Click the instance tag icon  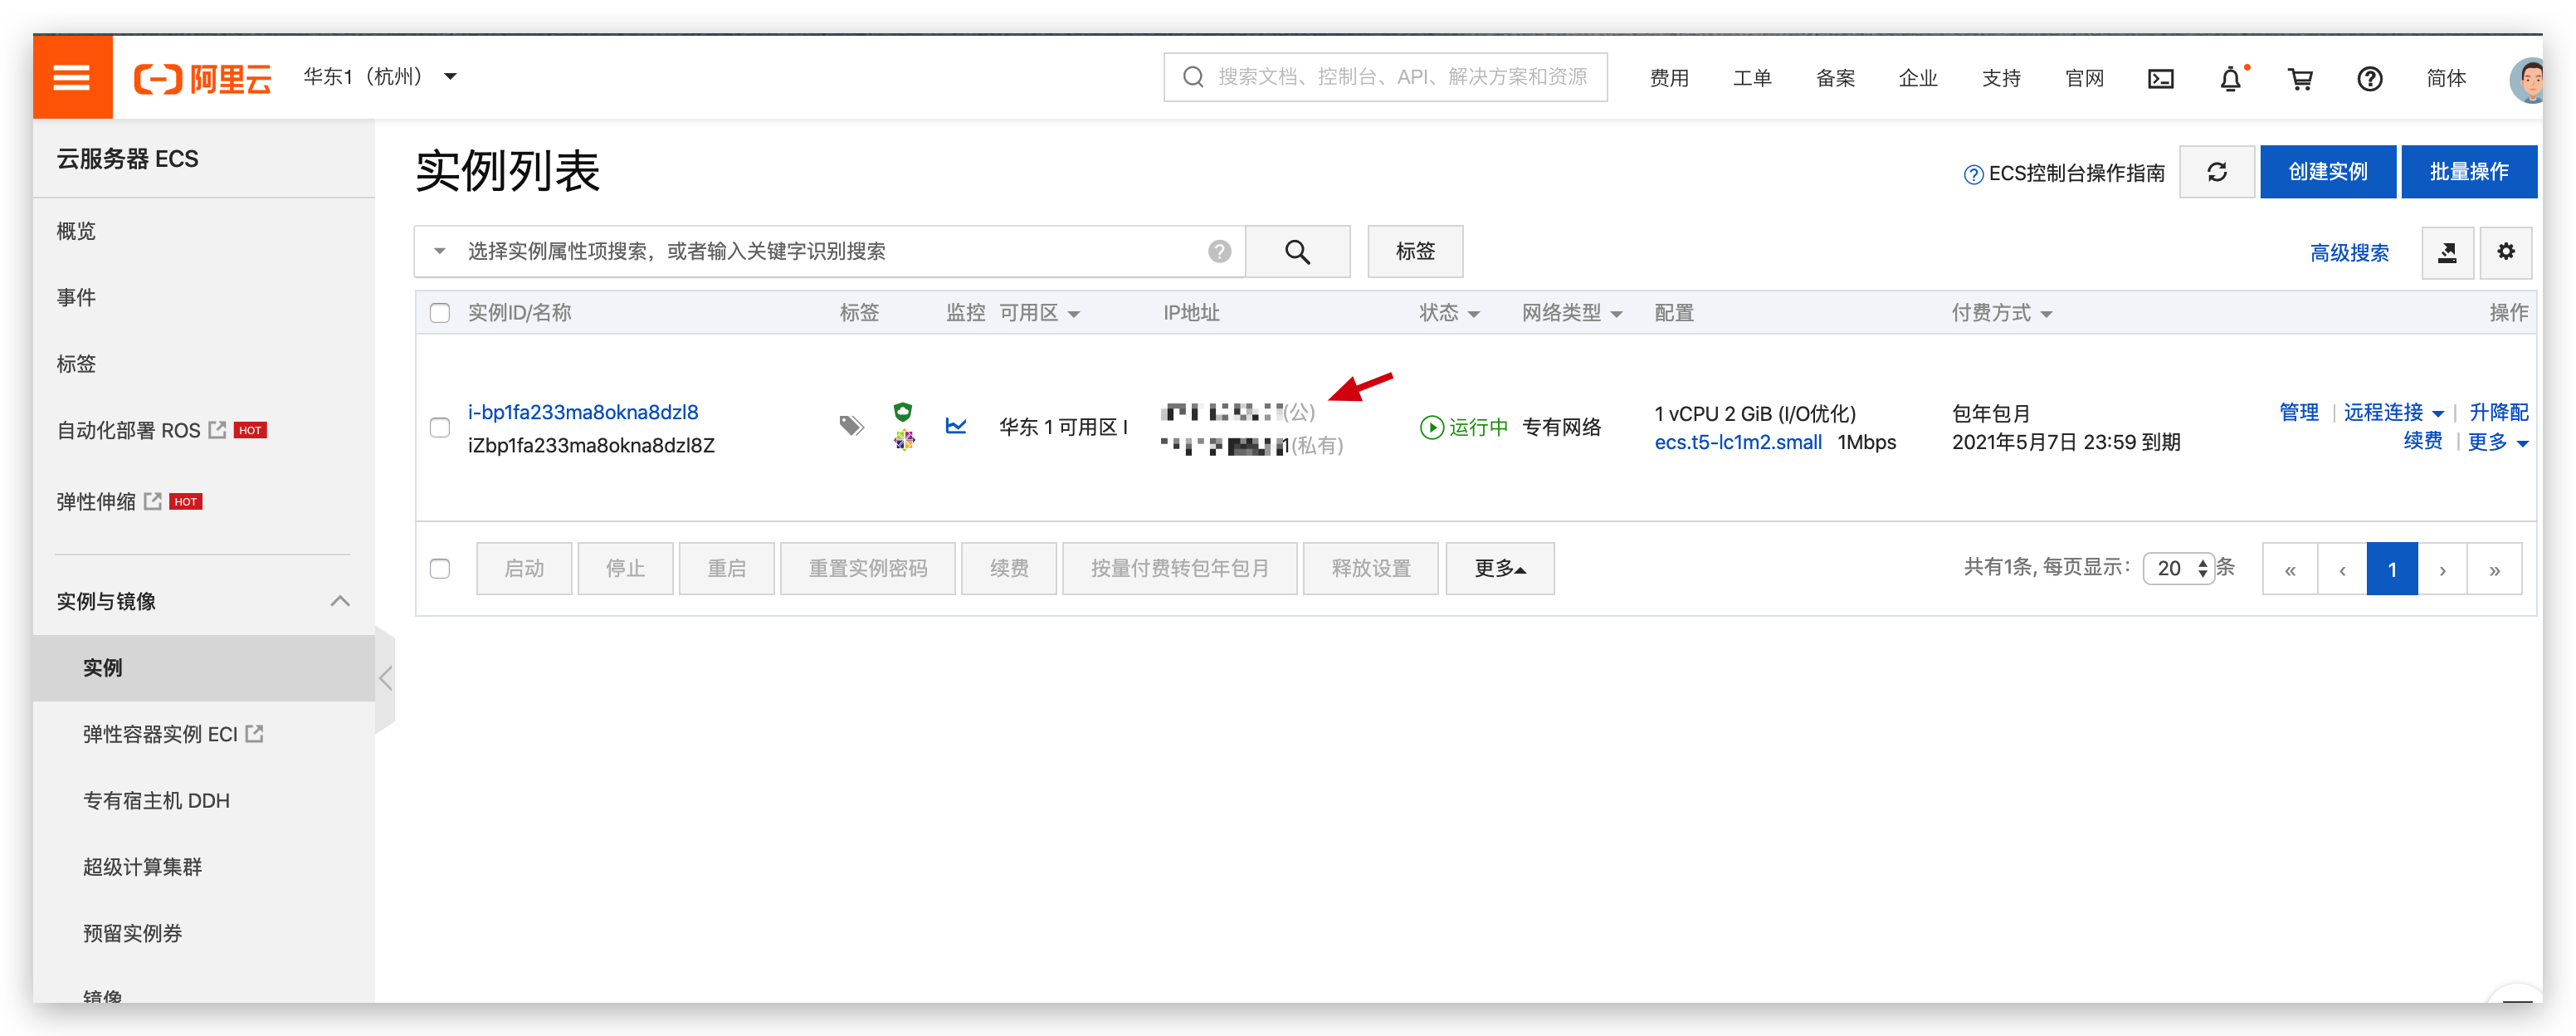tap(851, 426)
